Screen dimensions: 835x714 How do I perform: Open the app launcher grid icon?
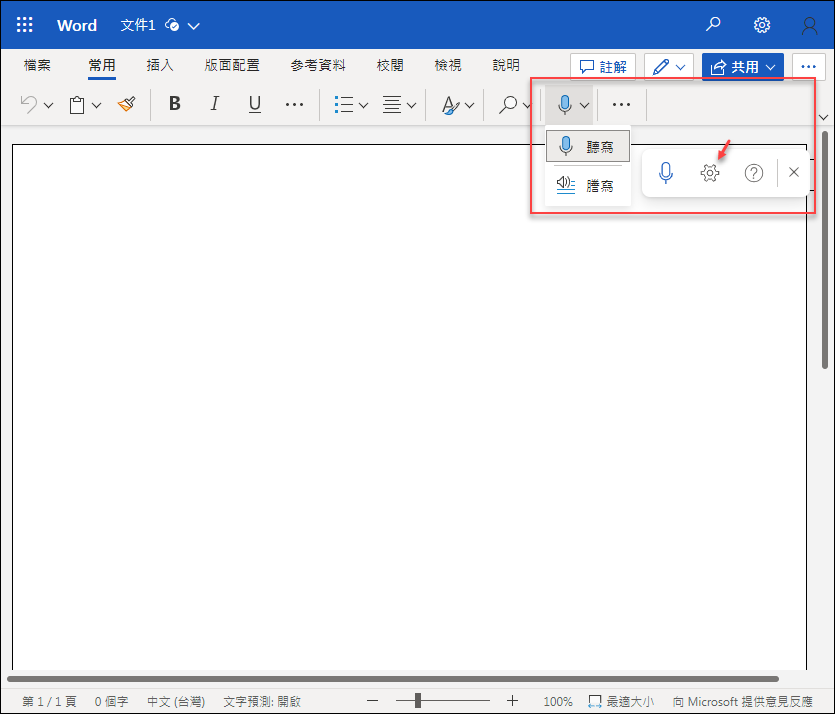click(24, 24)
